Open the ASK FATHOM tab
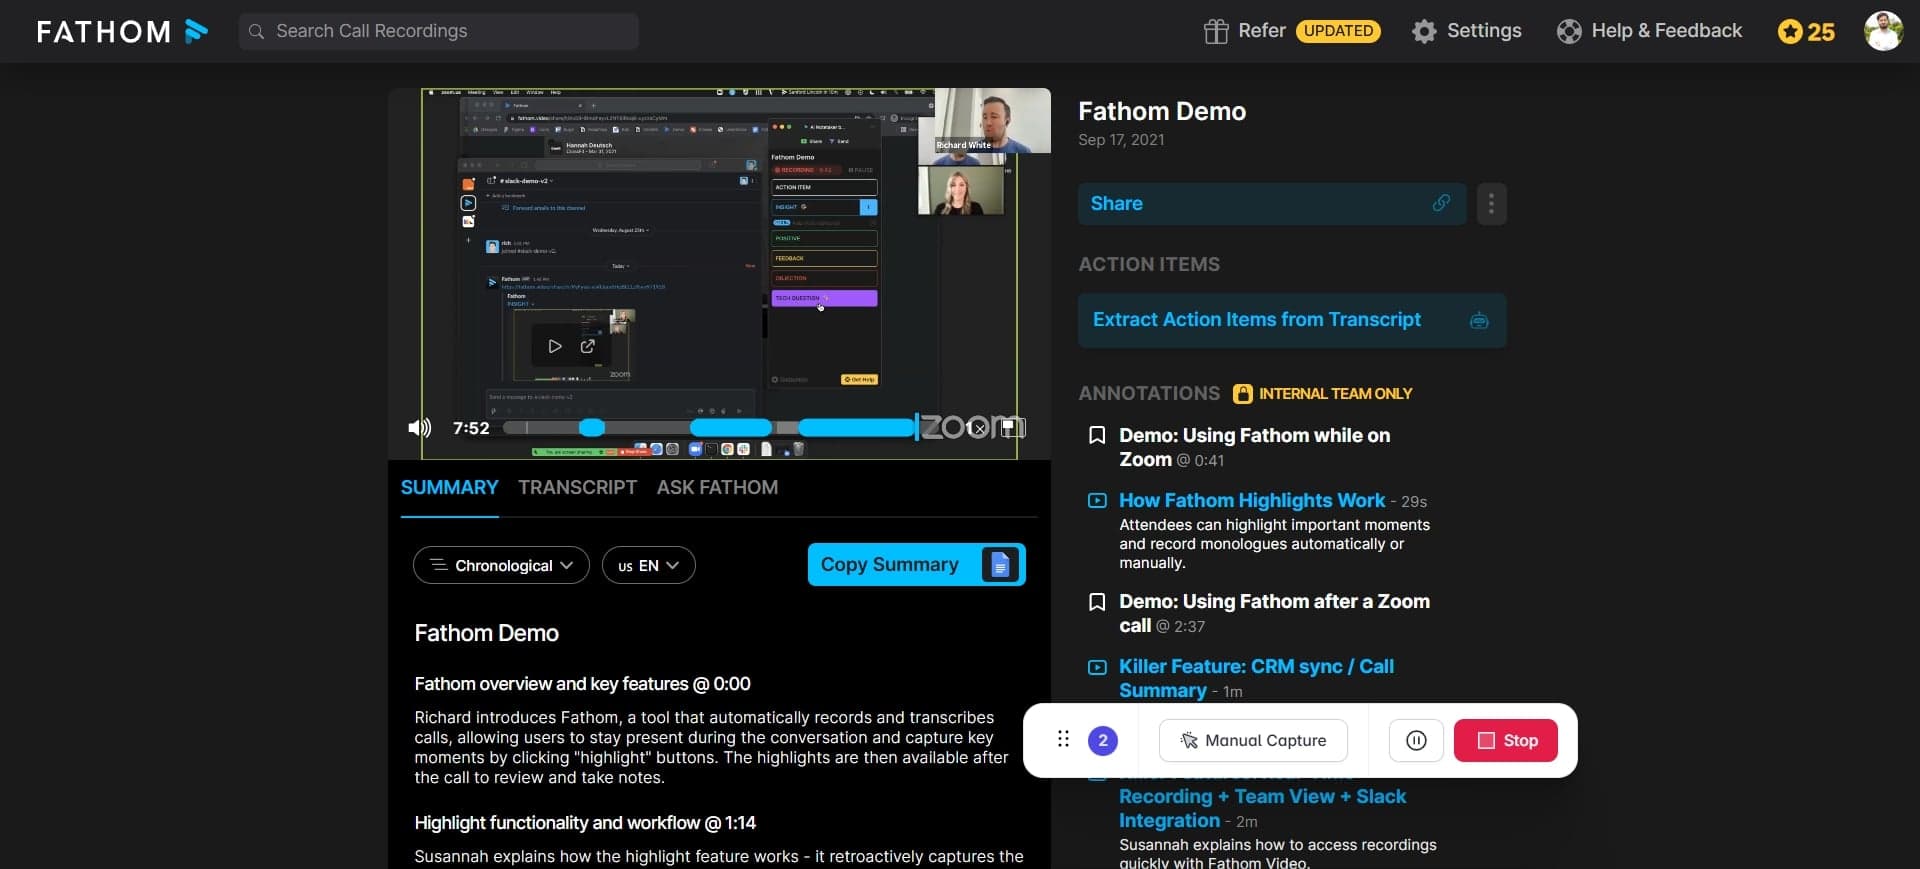Screen dimensions: 1920x869 pos(717,487)
